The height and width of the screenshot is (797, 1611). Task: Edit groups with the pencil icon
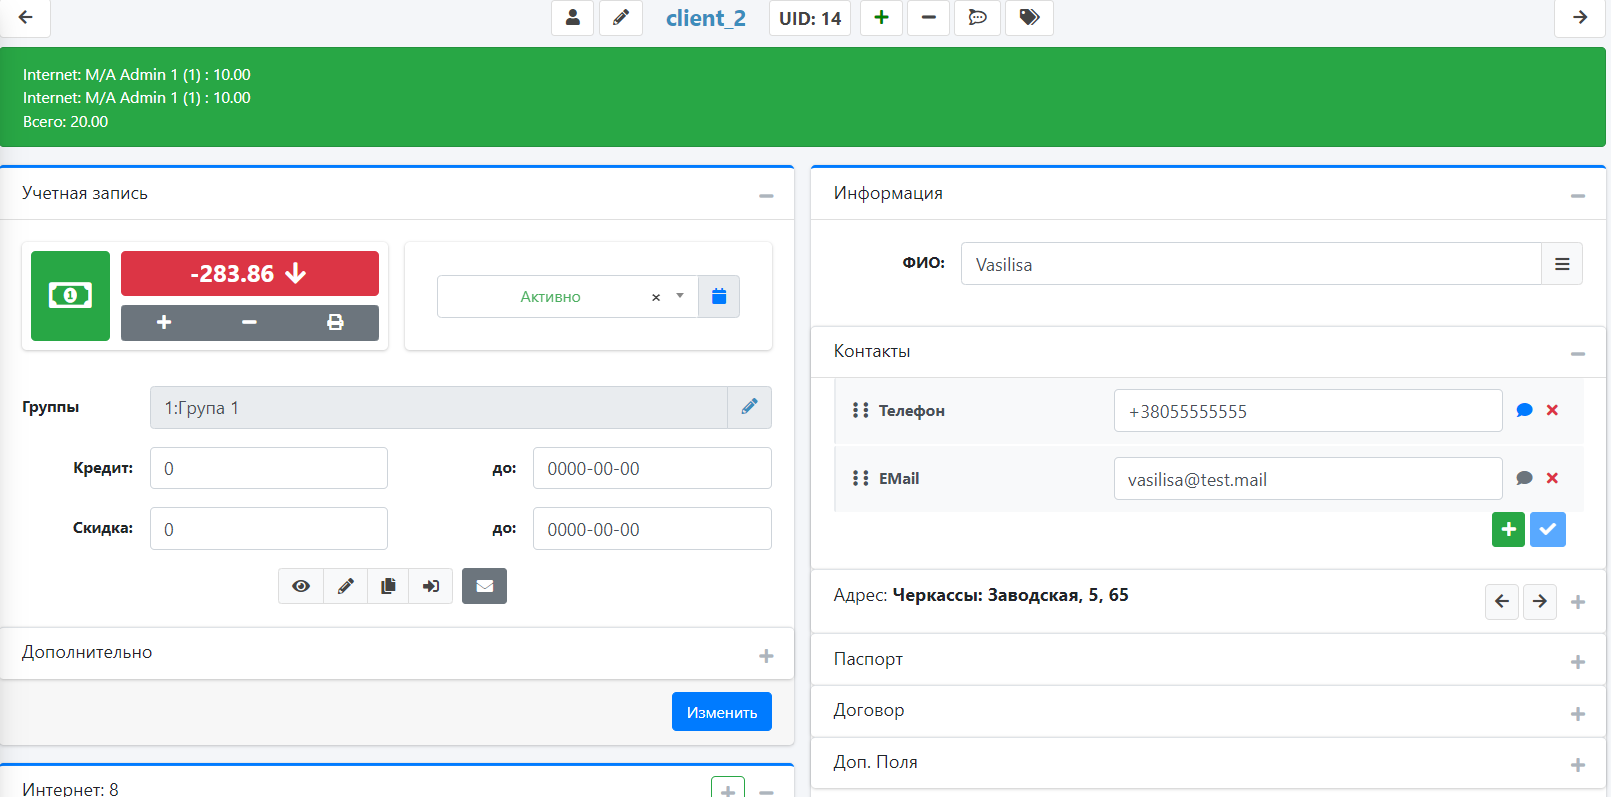[749, 407]
